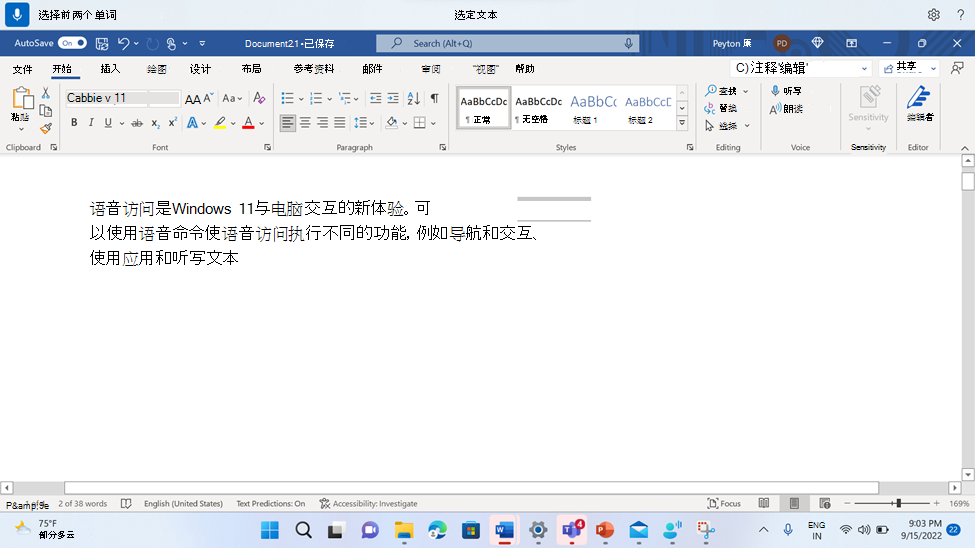975x548 pixels.
Task: Click 查找 find in Editing group
Action: tap(721, 91)
